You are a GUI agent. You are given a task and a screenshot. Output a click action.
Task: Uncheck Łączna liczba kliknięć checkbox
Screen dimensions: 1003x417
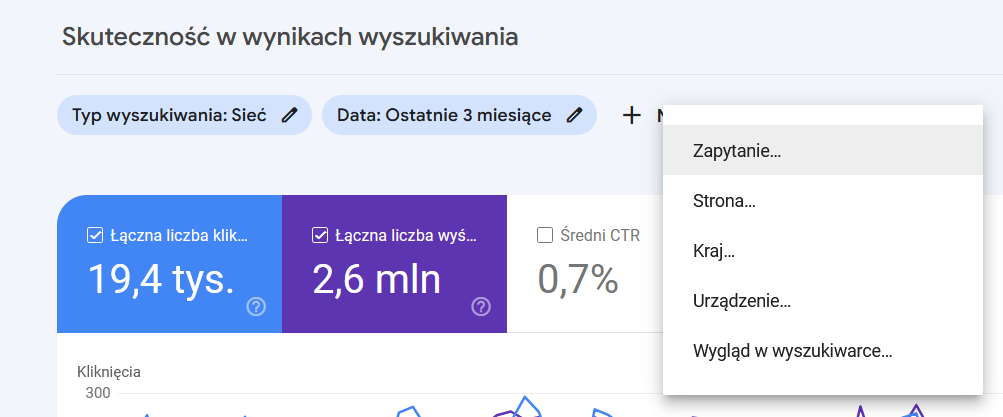click(x=95, y=235)
